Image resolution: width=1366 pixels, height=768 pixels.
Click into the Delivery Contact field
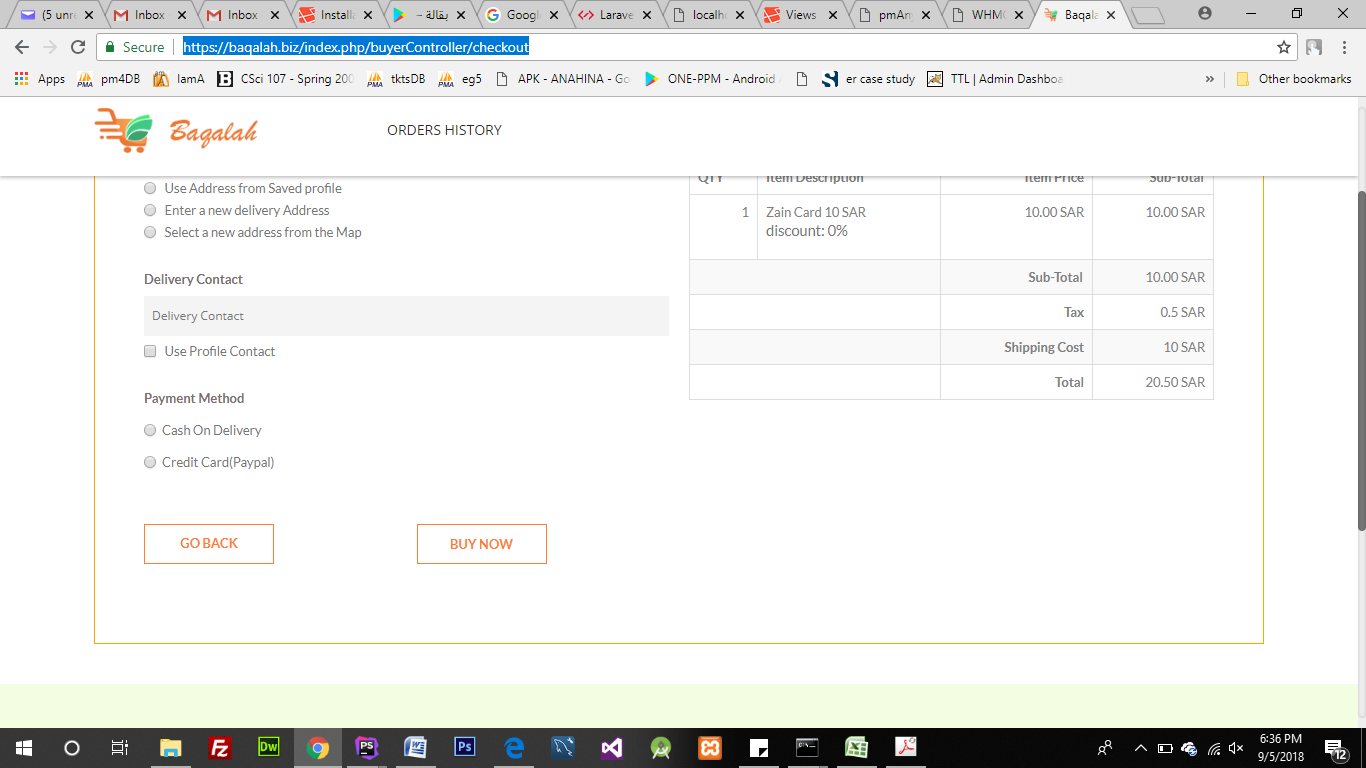click(x=406, y=316)
